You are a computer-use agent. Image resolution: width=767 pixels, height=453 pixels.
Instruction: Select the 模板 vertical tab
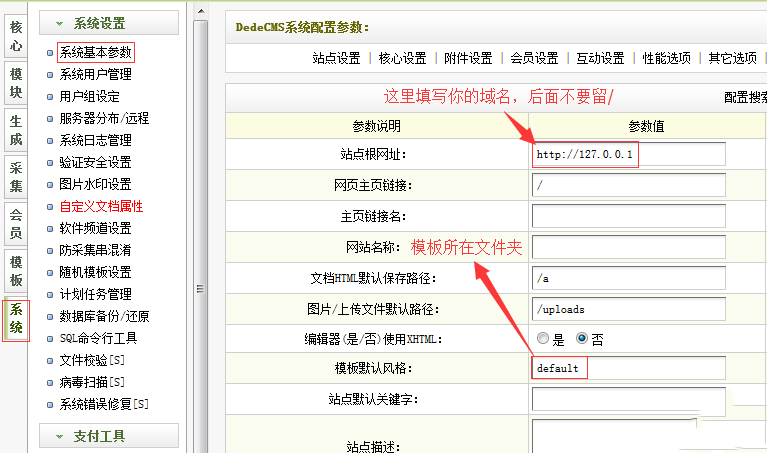pos(16,272)
